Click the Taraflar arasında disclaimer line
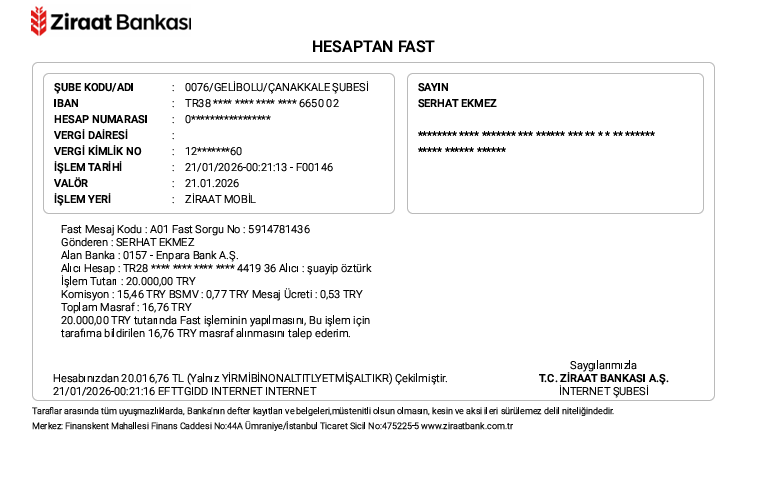Image resolution: width=757 pixels, height=485 pixels. (323, 411)
